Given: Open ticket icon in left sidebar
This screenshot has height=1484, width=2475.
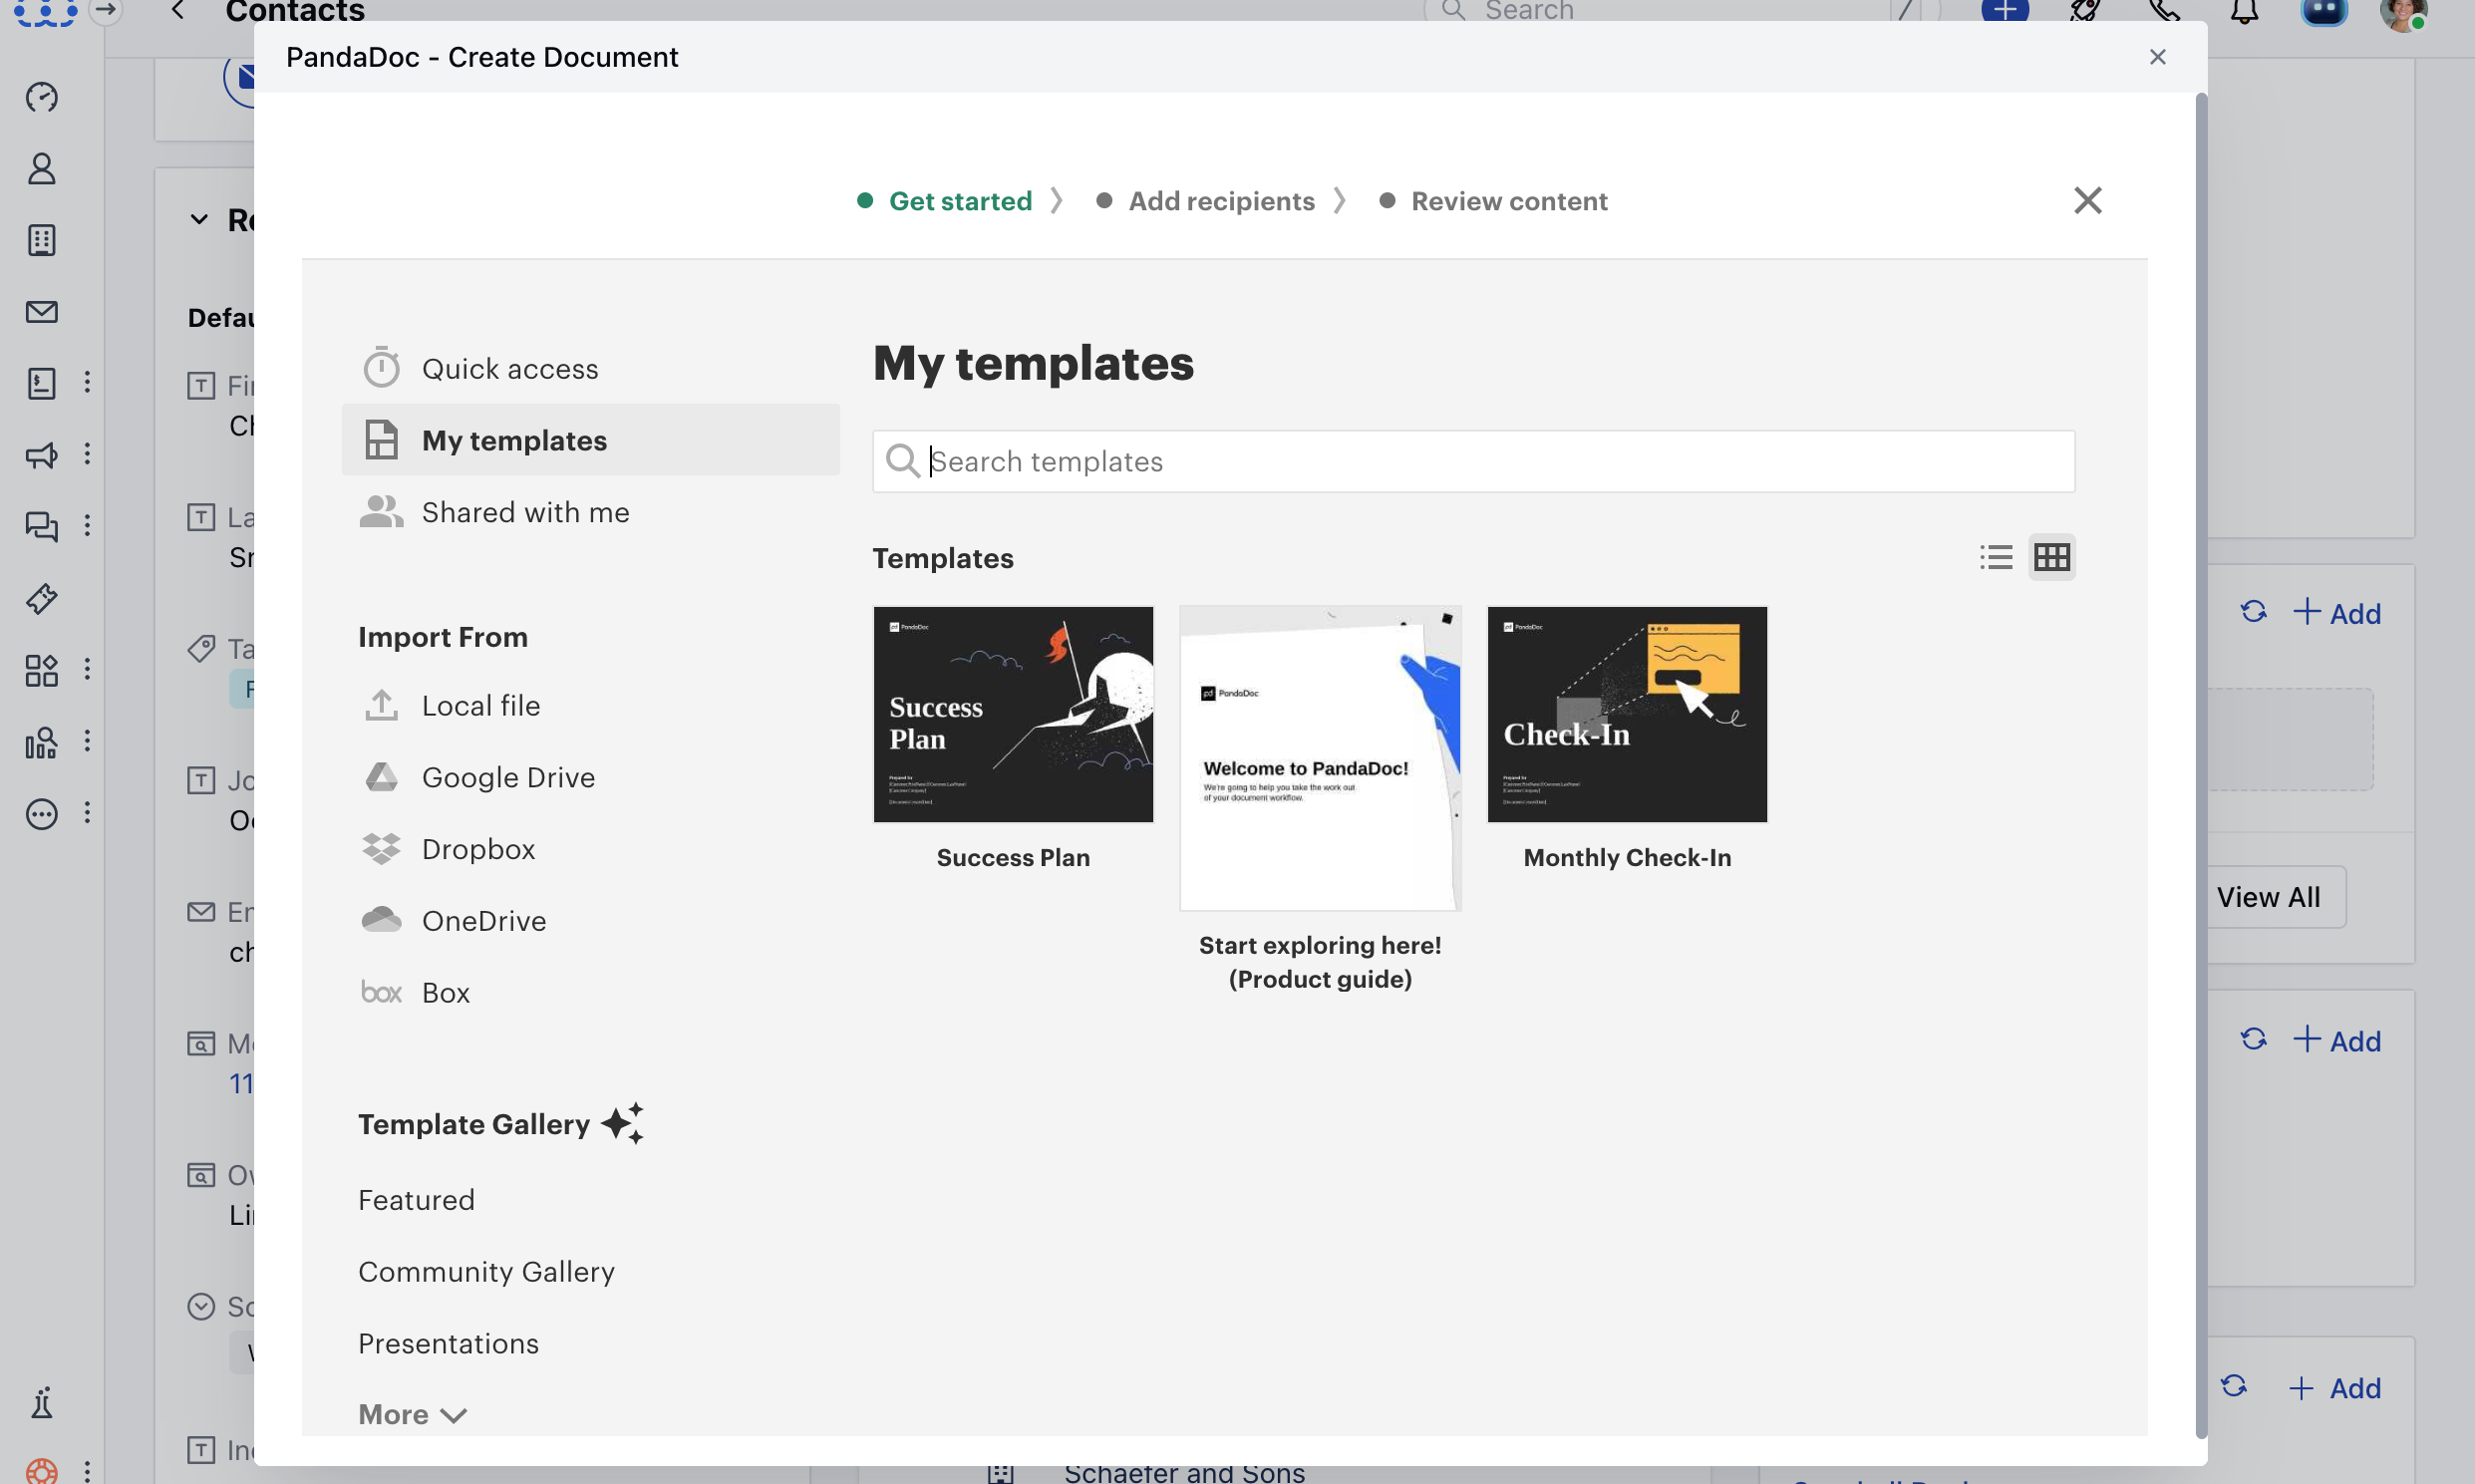Looking at the screenshot, I should coord(41,598).
